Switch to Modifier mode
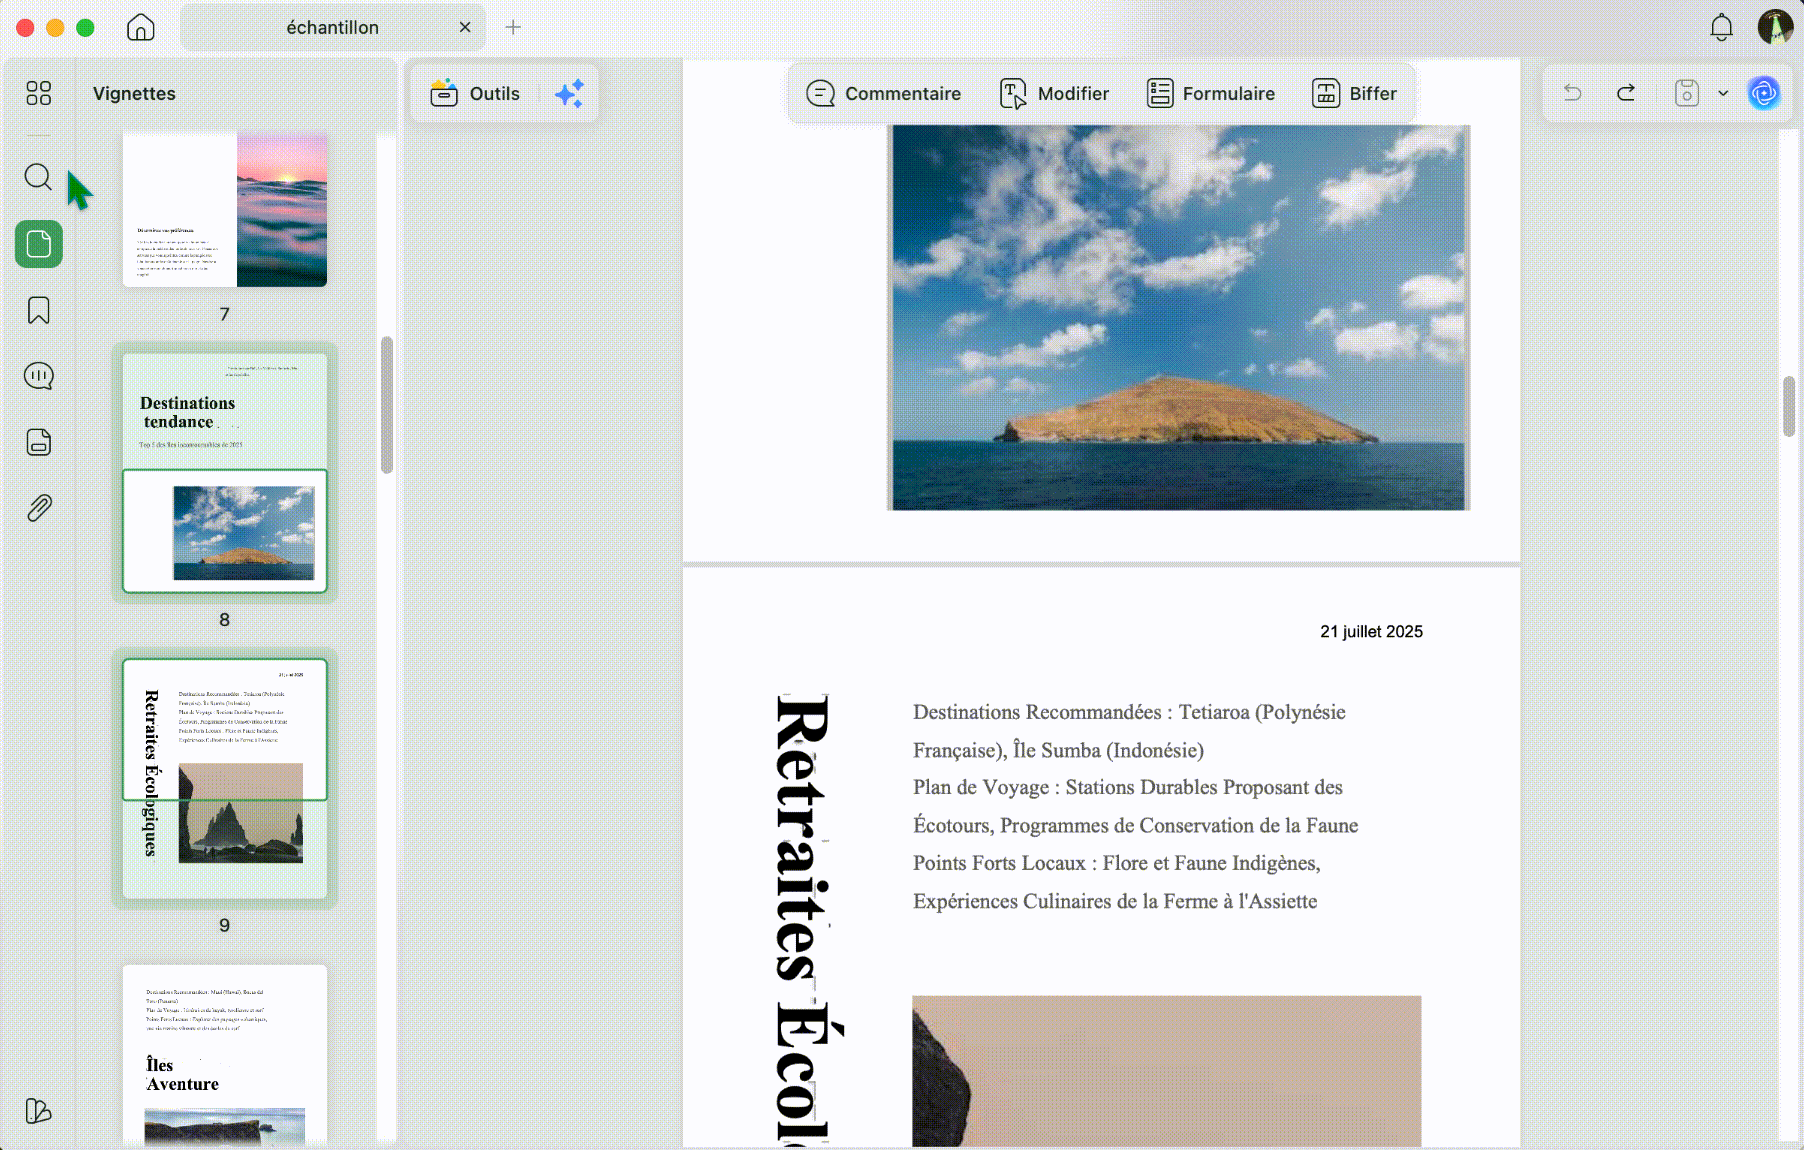Viewport: 1804px width, 1150px height. 1054,93
